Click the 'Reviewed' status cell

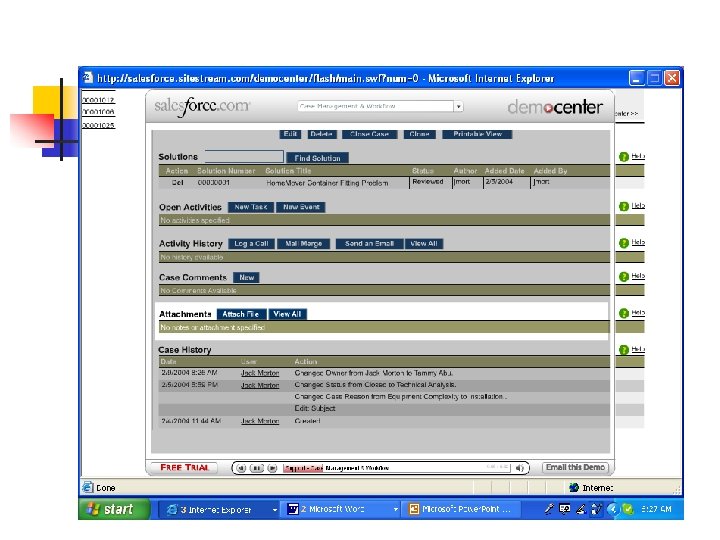pyautogui.click(x=428, y=182)
